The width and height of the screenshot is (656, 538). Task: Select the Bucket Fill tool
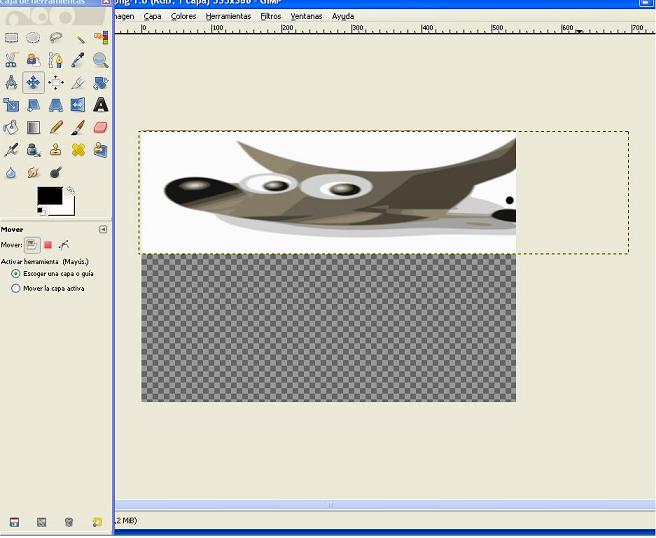11,127
